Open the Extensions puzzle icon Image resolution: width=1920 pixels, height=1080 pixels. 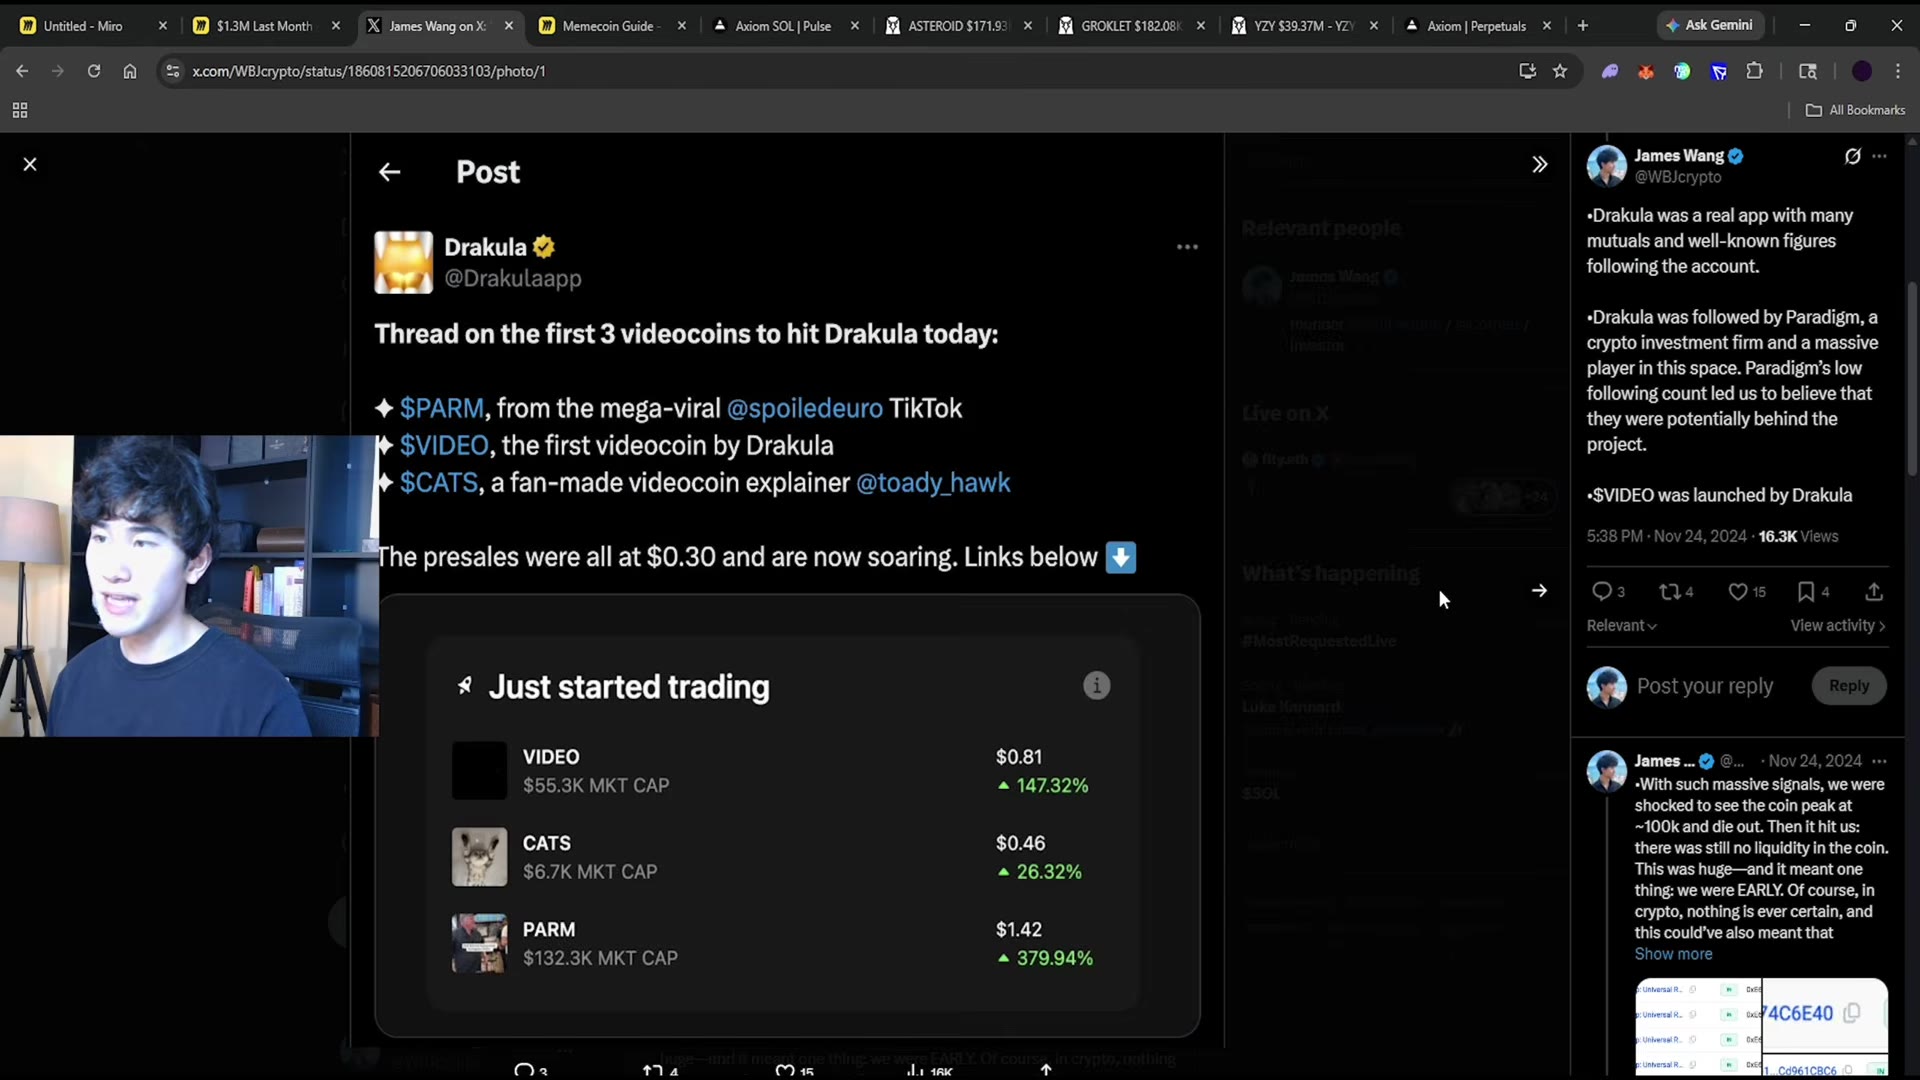pos(1754,71)
